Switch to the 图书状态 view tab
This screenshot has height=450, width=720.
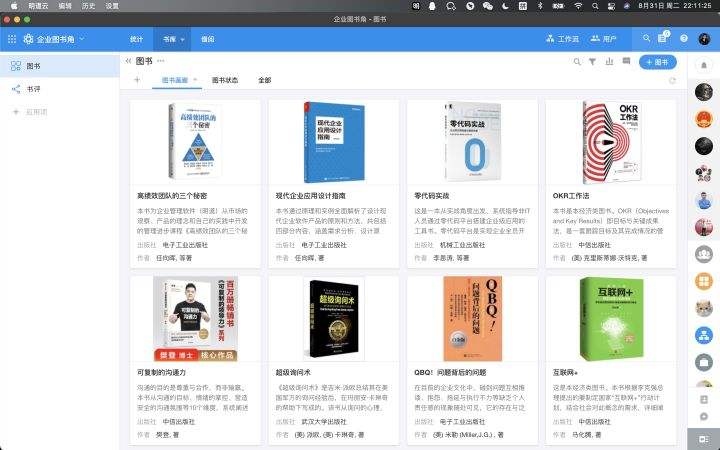click(x=225, y=80)
